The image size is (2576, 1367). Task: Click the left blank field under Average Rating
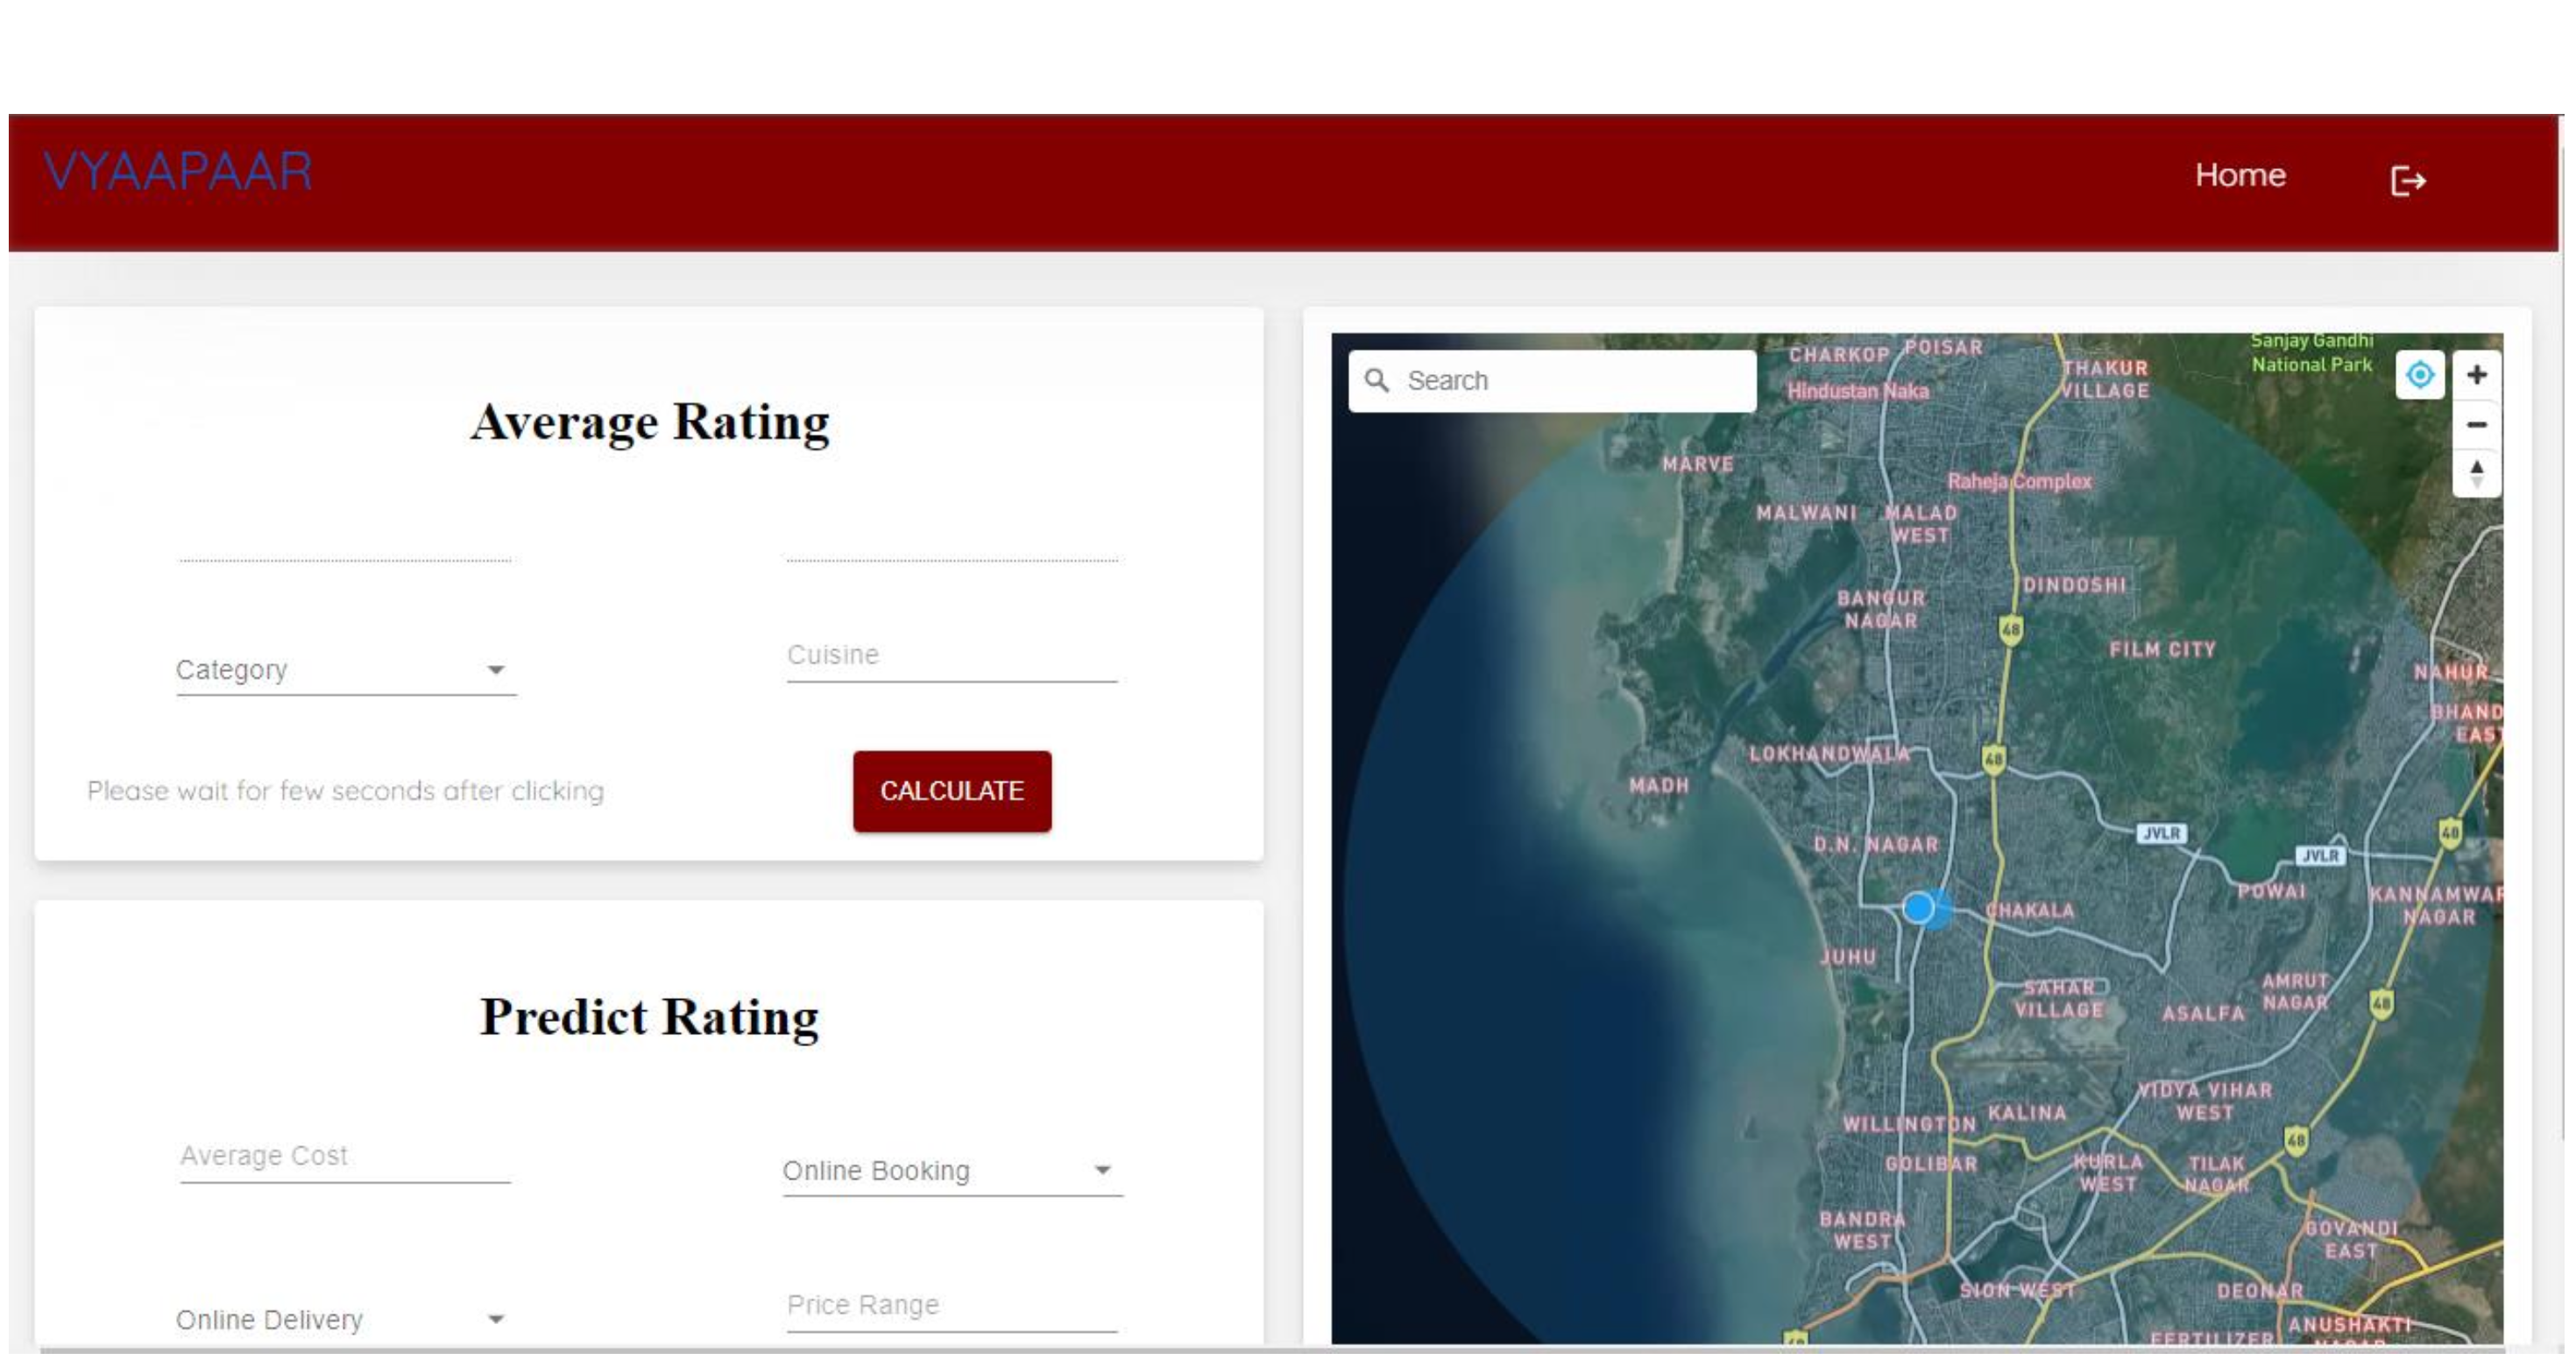coord(345,545)
